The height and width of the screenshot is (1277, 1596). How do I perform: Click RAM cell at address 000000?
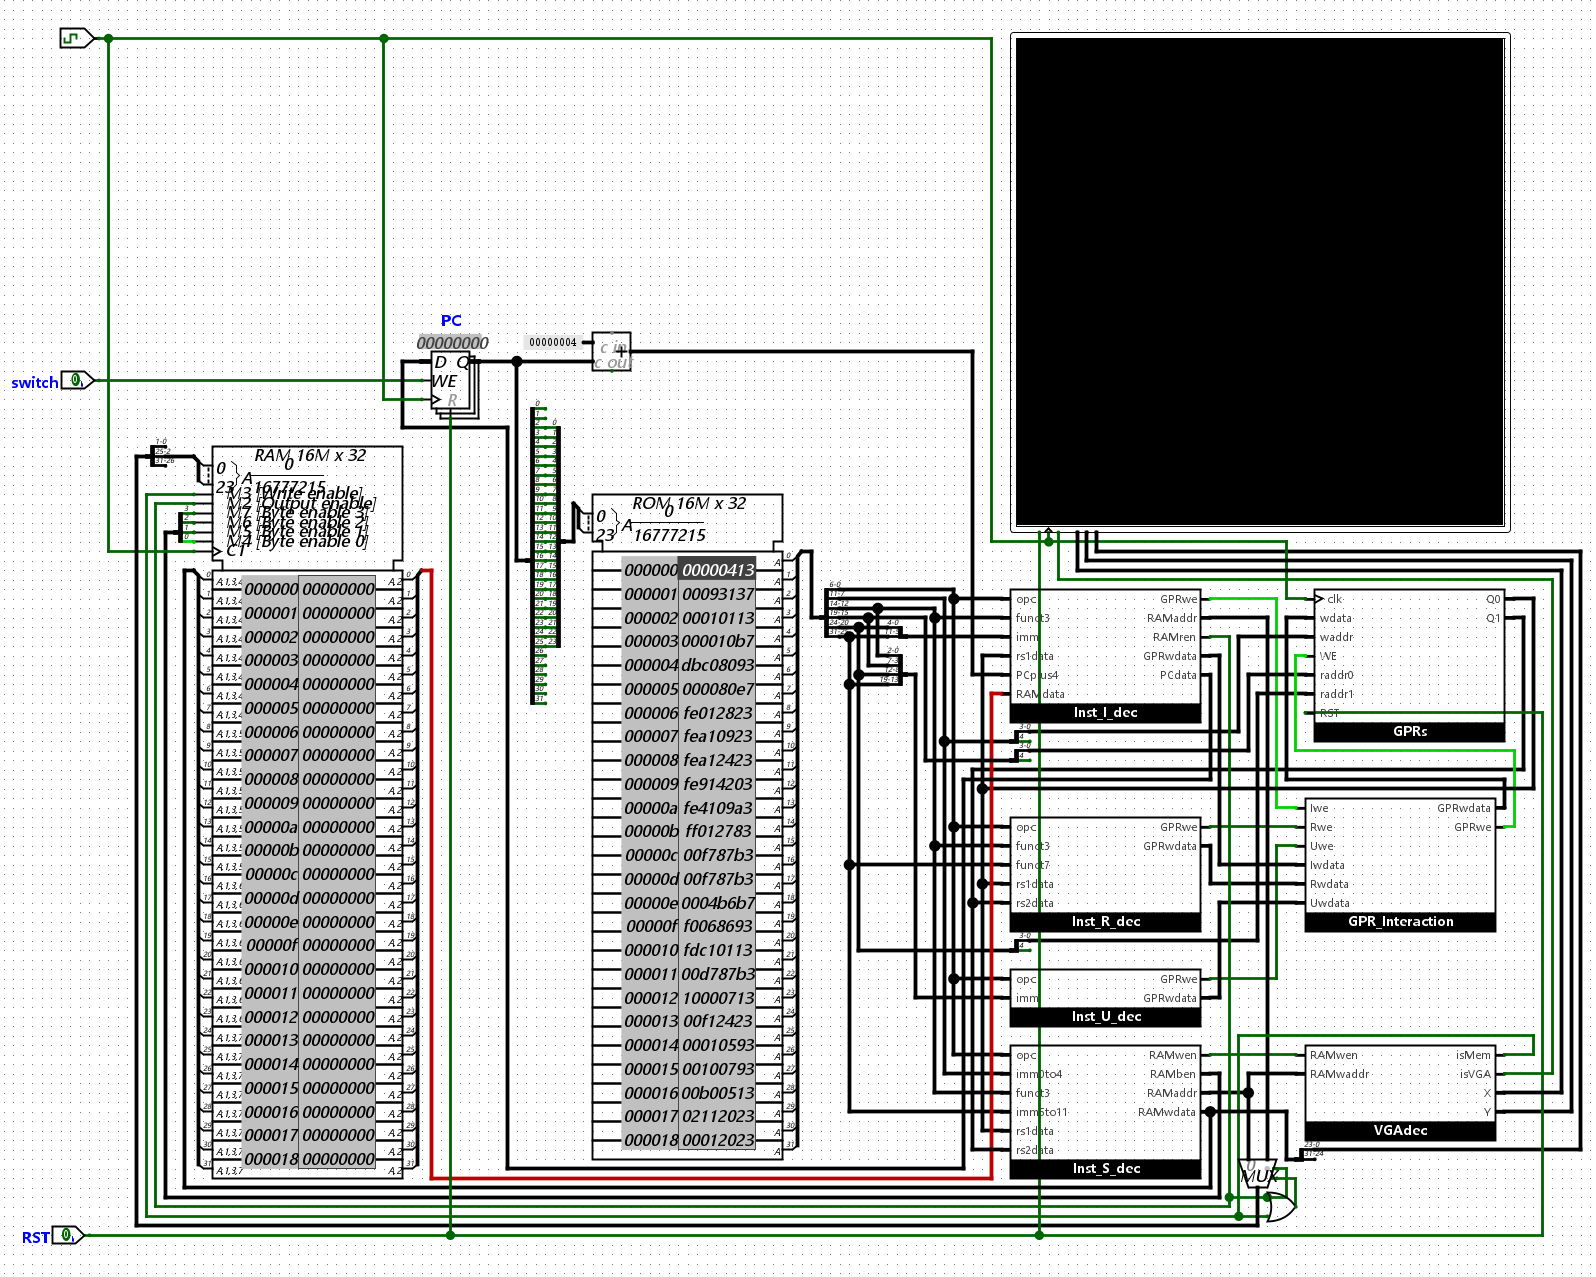[x=338, y=589]
